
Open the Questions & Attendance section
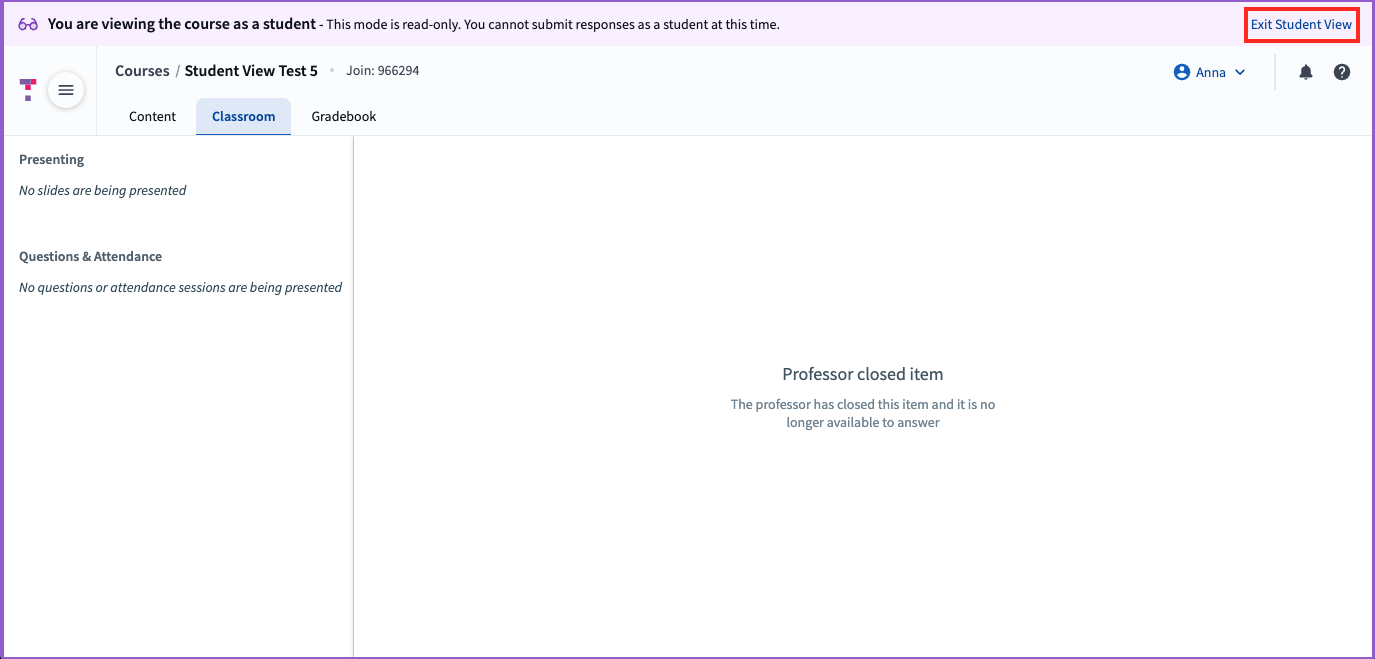coord(90,256)
